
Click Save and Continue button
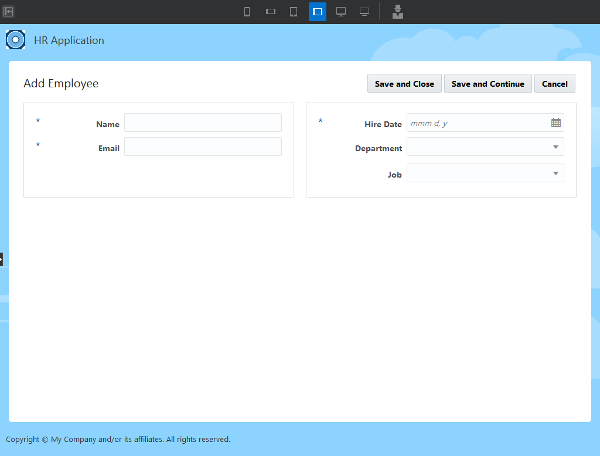click(488, 84)
